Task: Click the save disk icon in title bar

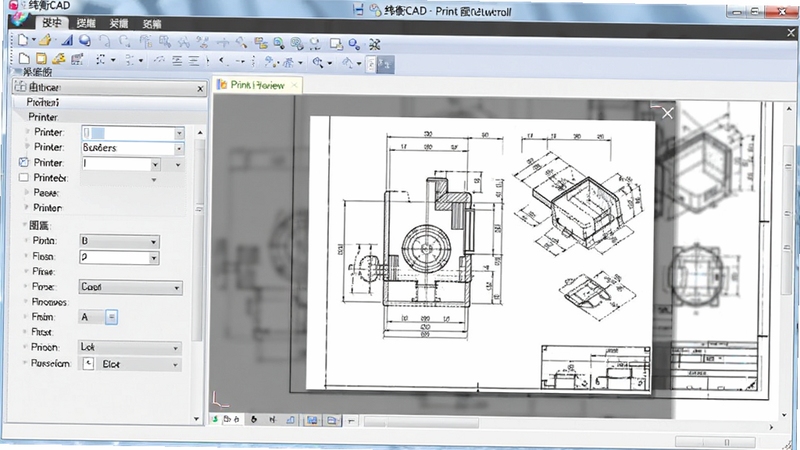Action: point(359,10)
